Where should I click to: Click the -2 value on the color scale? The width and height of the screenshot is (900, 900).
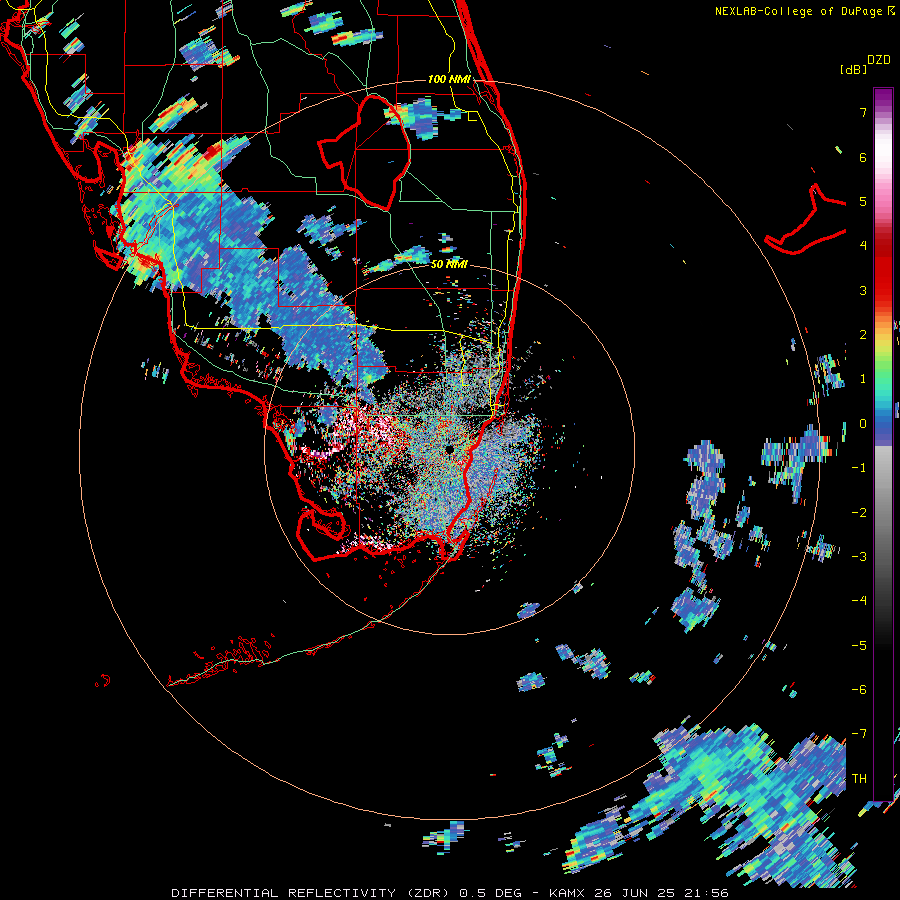coord(859,512)
